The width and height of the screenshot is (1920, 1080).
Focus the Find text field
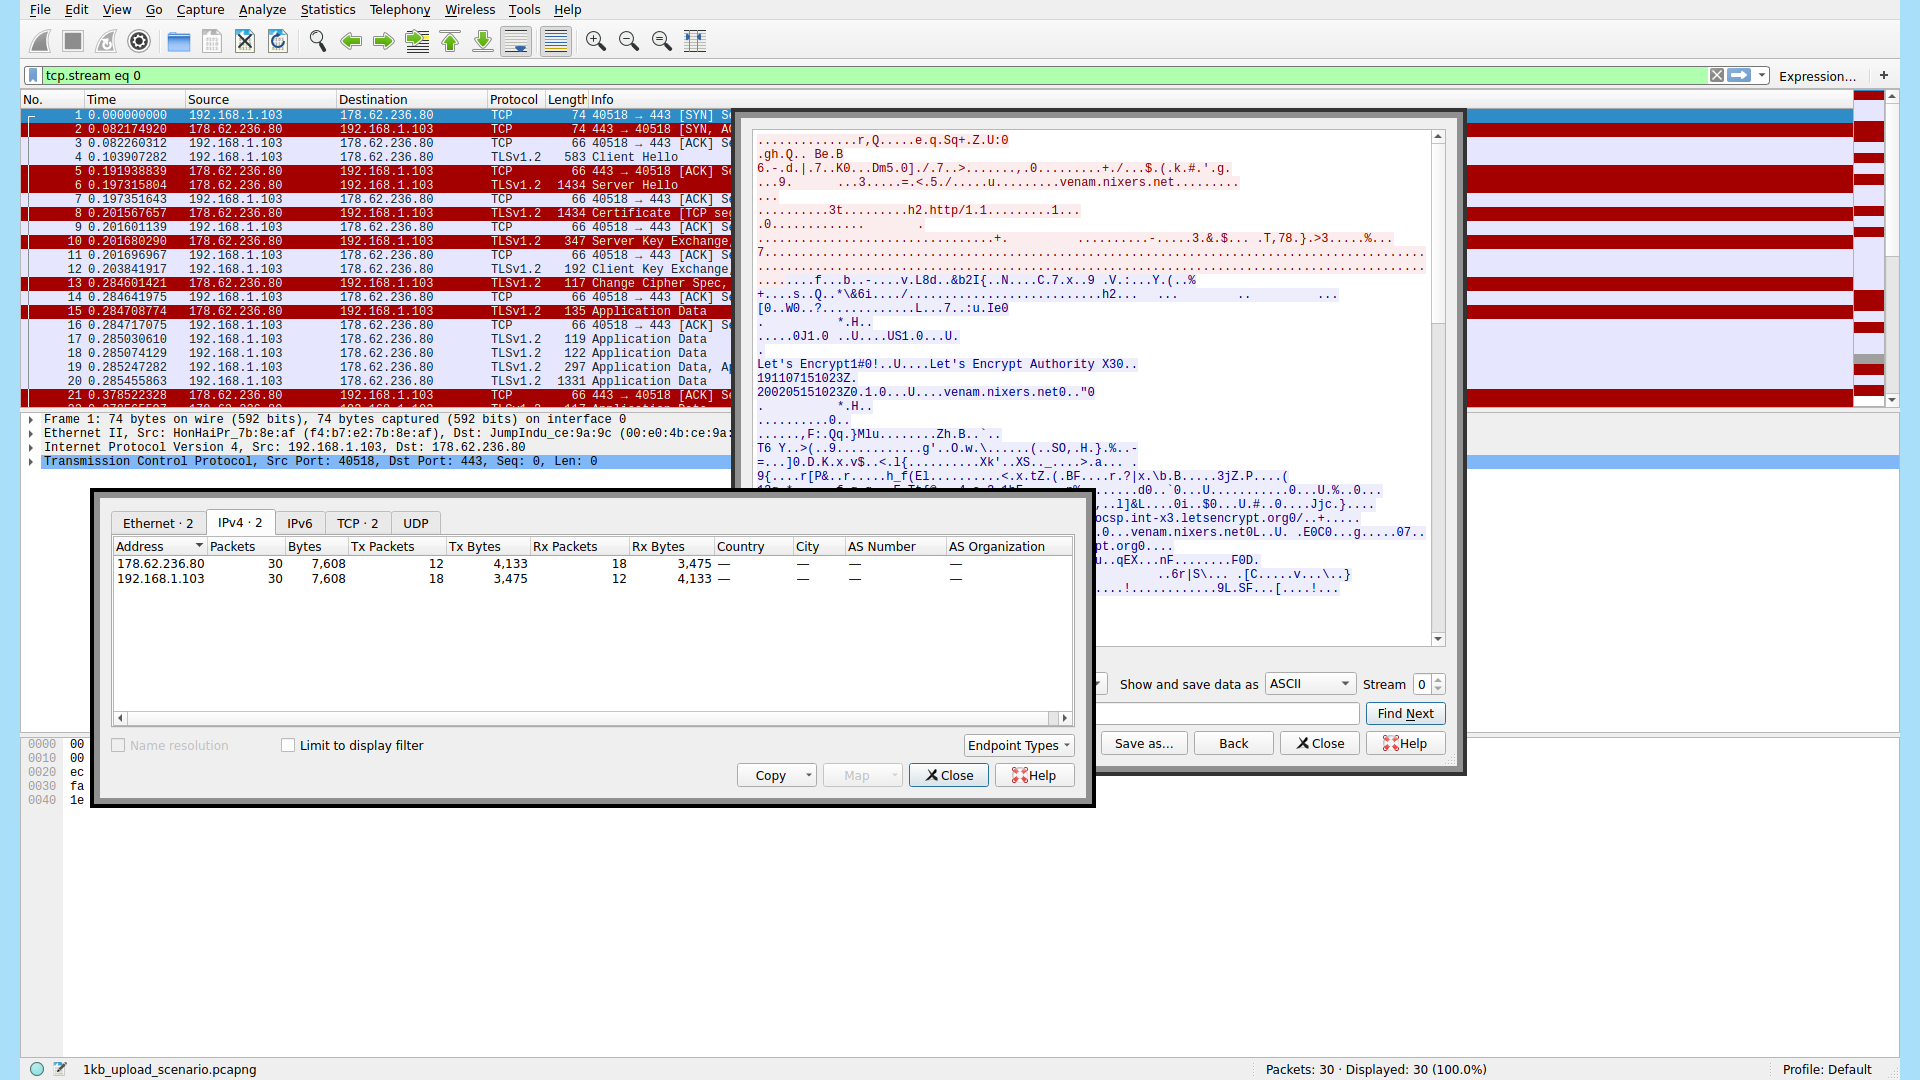point(1228,713)
